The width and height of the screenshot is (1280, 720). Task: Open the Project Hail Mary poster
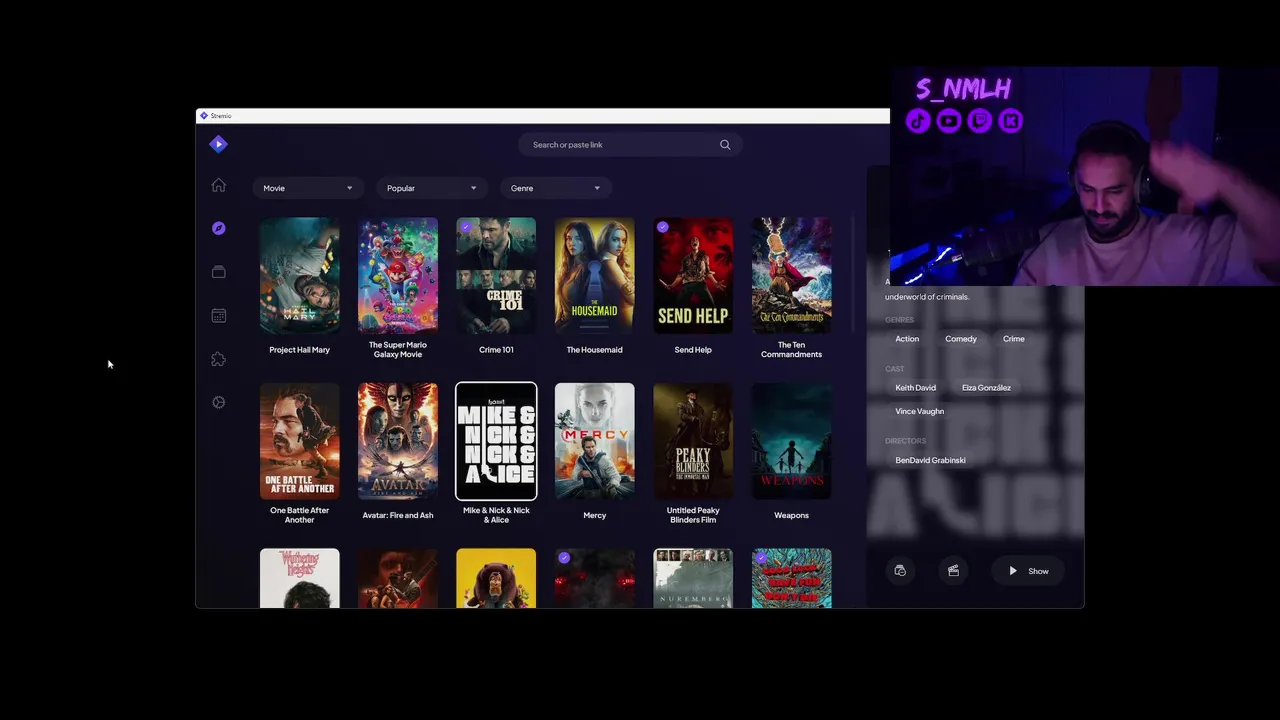pyautogui.click(x=299, y=276)
